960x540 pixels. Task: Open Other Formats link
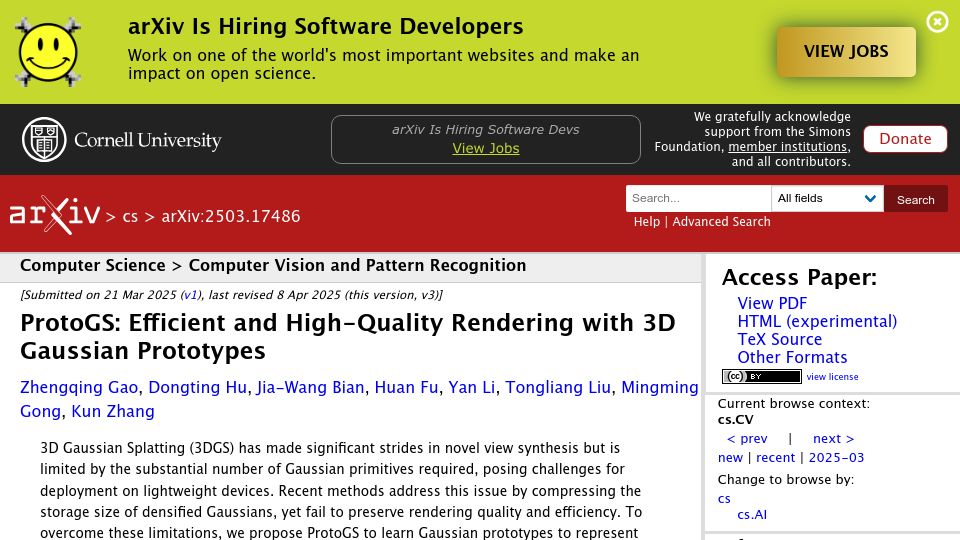pos(792,357)
